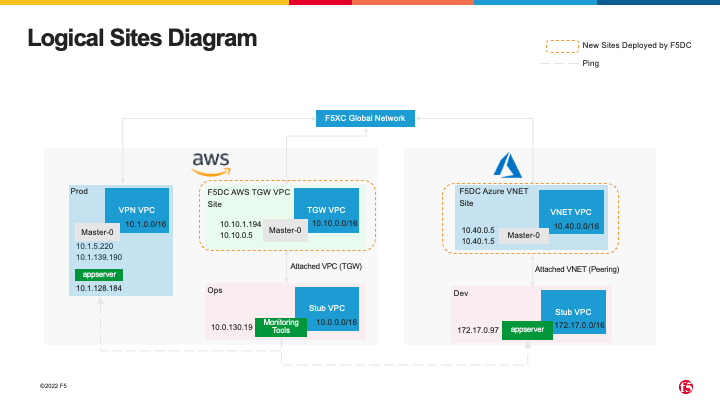
Task: Click the Logical Sites Diagram title
Action: point(142,40)
